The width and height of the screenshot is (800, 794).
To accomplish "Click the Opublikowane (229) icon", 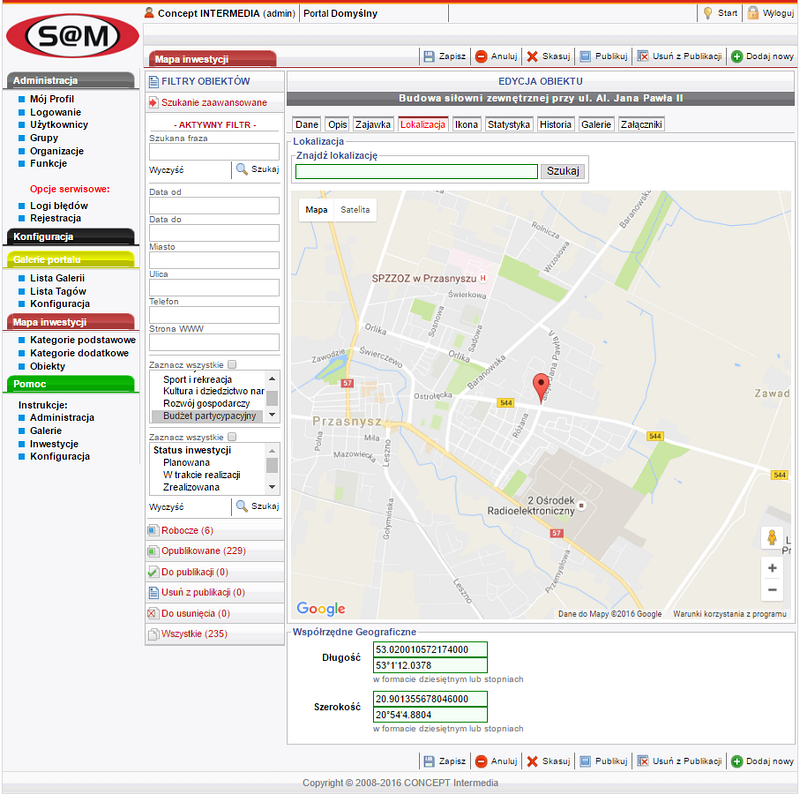I will [153, 551].
